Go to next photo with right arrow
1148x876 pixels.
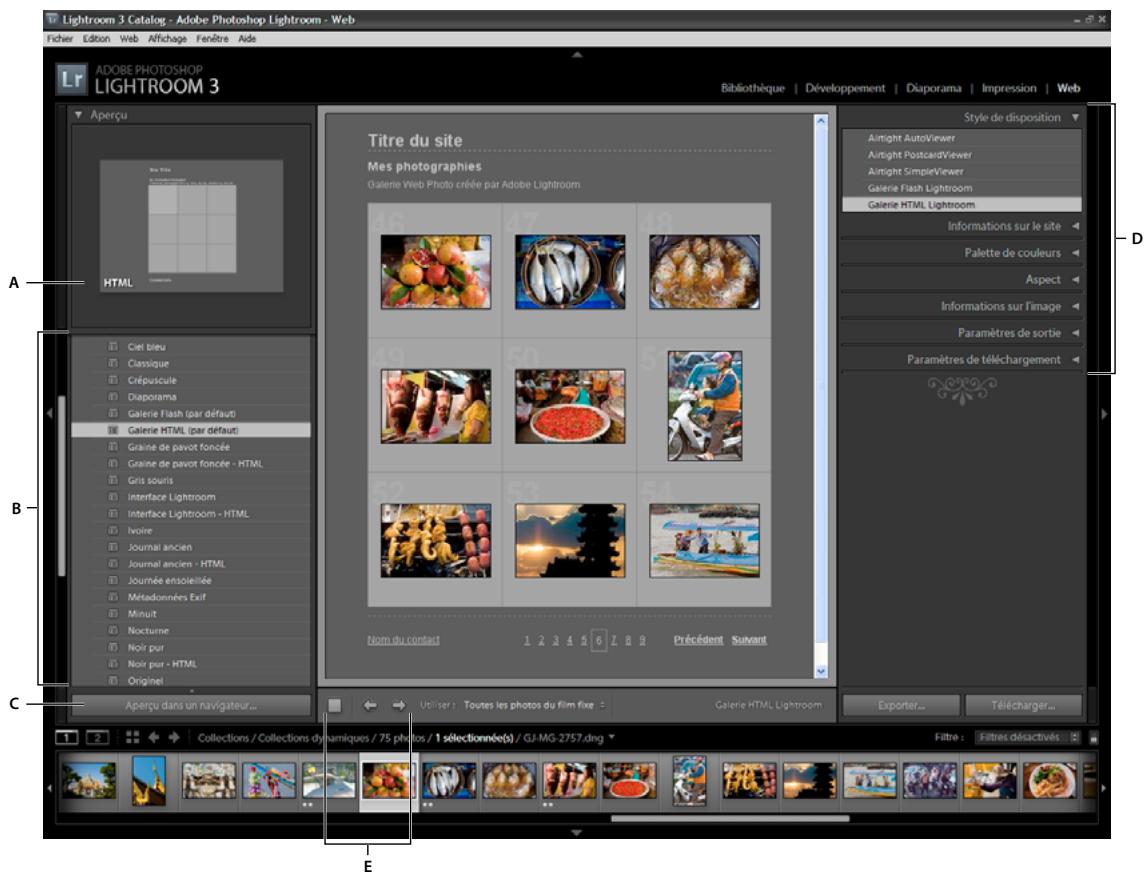coord(399,705)
